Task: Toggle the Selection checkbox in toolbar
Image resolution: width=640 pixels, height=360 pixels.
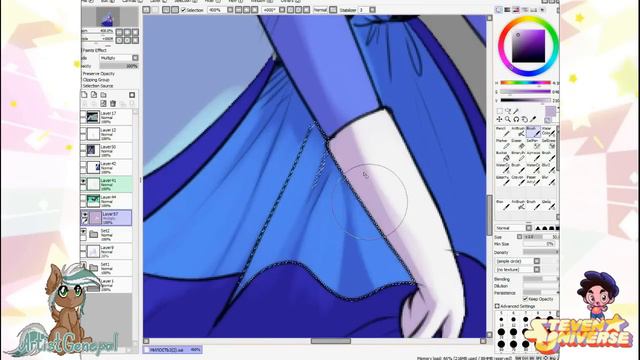Action: click(183, 10)
